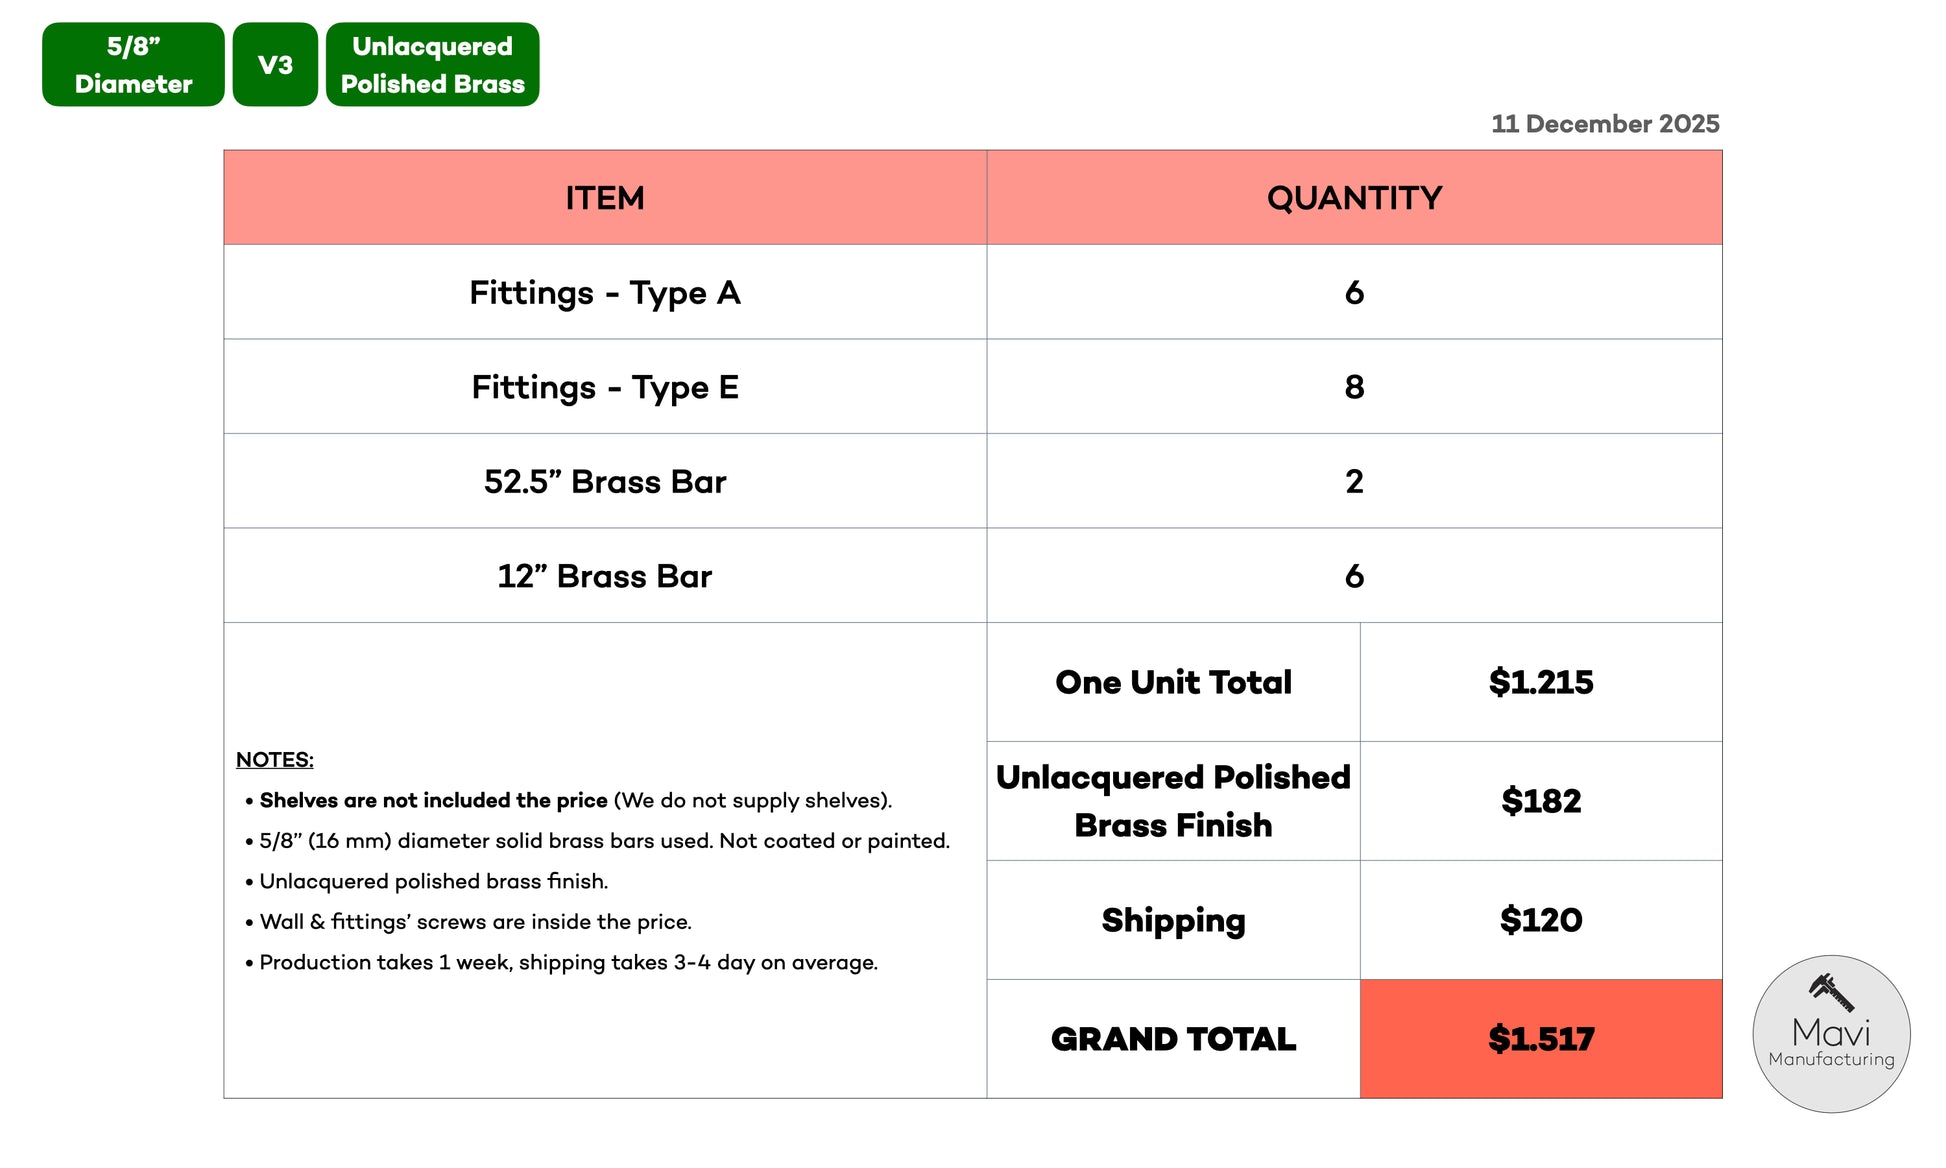Click the QUANTITY column header
1946x1168 pixels.
pyautogui.click(x=1353, y=198)
